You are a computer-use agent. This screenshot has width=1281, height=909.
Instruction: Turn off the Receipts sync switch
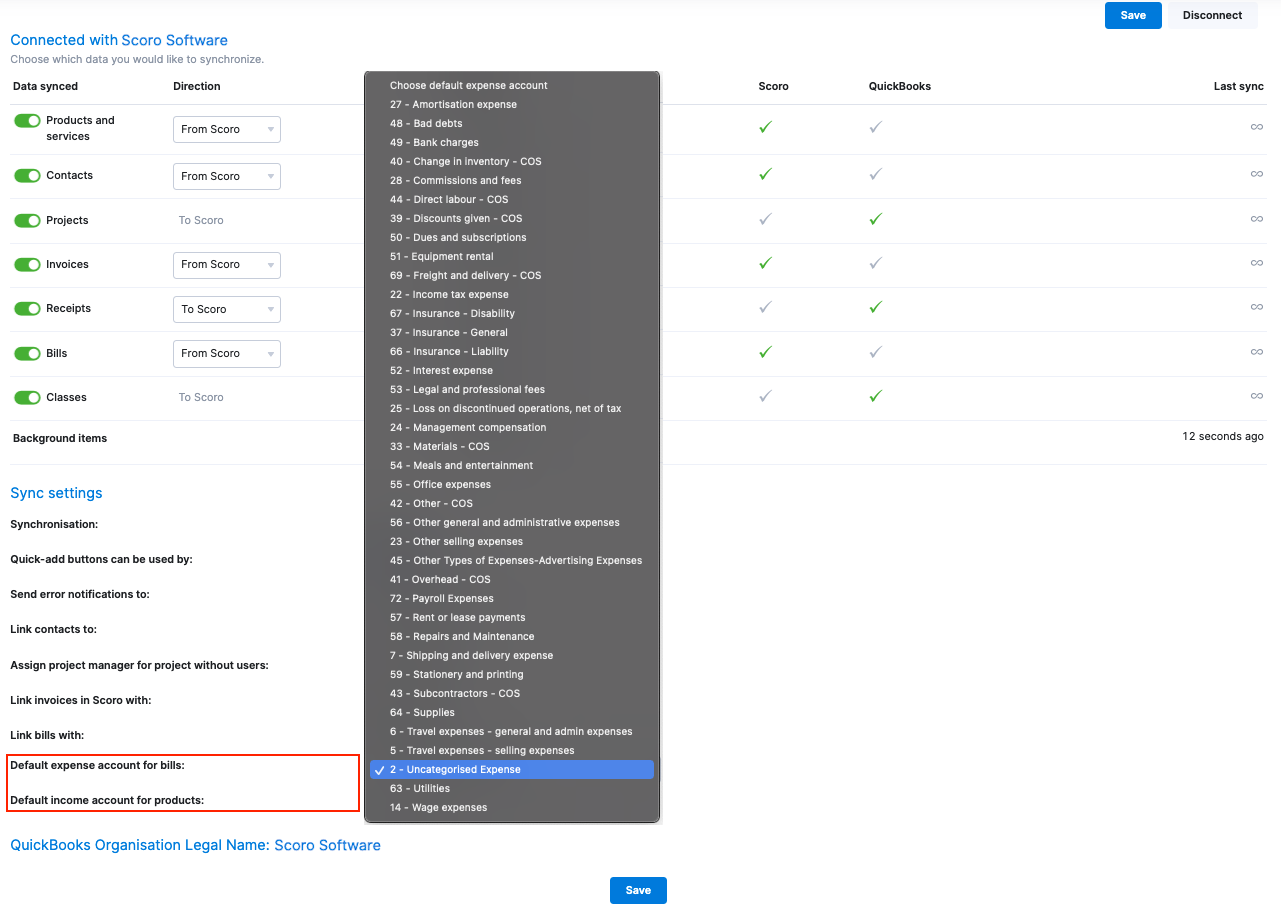pos(27,308)
